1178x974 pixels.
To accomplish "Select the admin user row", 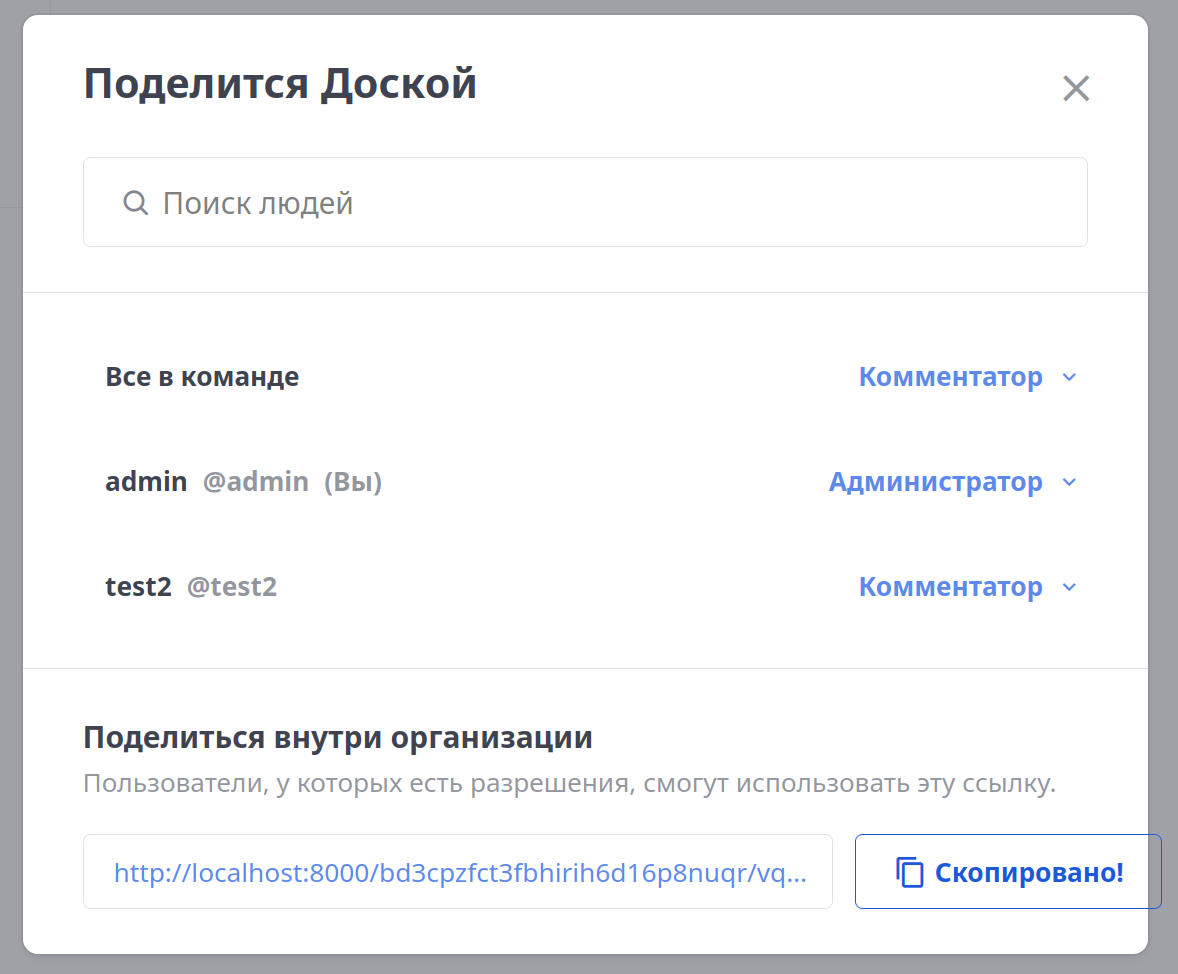I will point(146,482).
